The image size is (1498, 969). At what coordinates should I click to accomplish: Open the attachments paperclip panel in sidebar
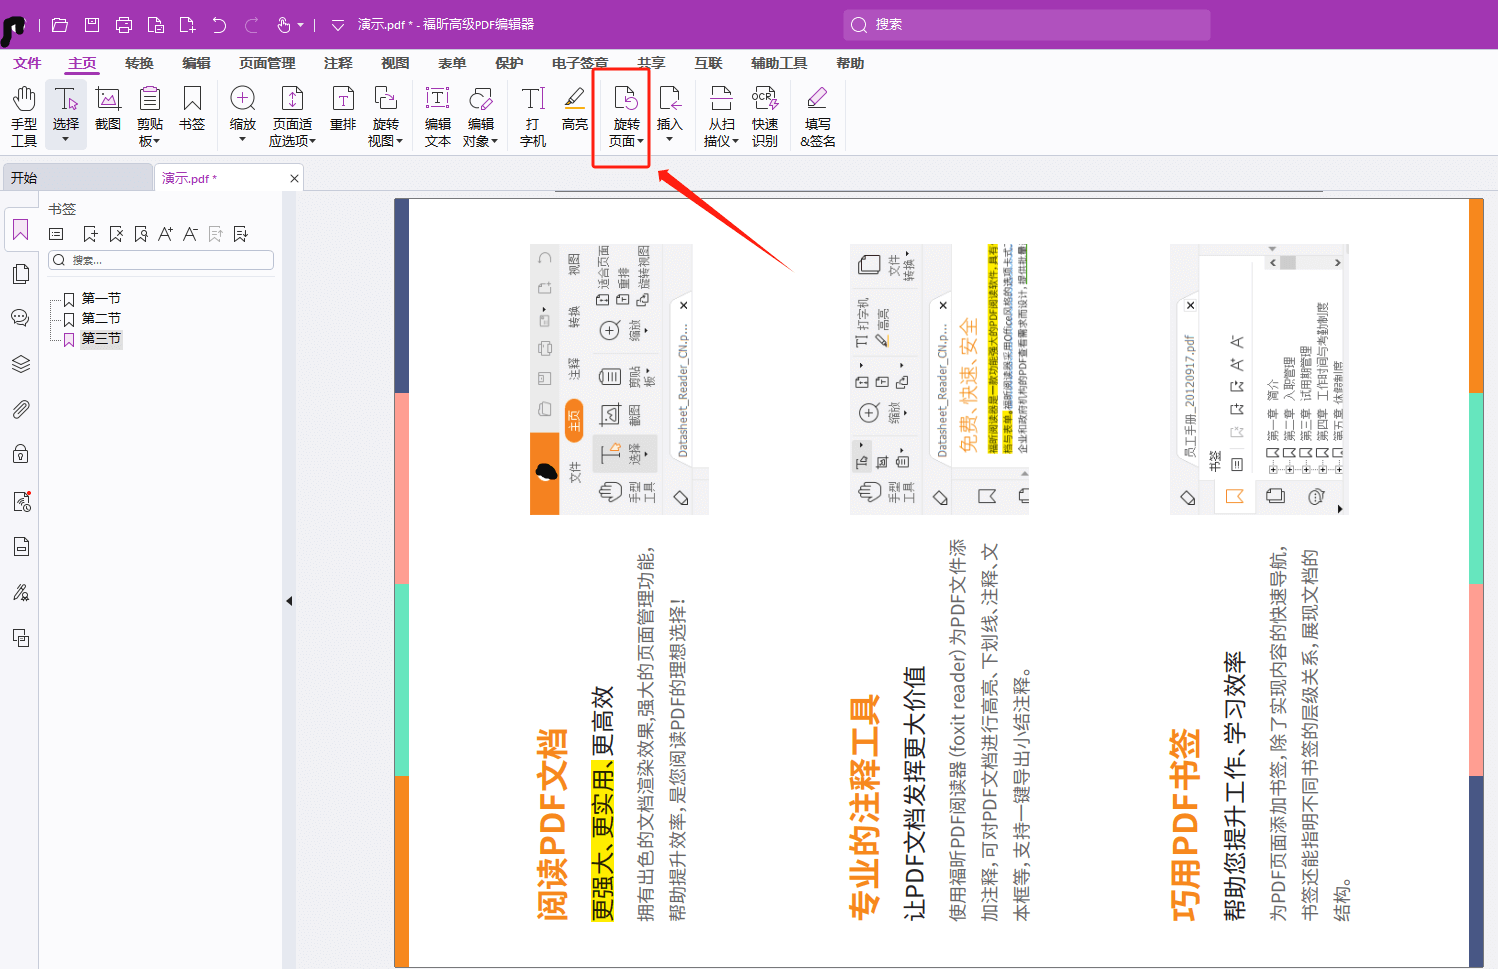[21, 409]
